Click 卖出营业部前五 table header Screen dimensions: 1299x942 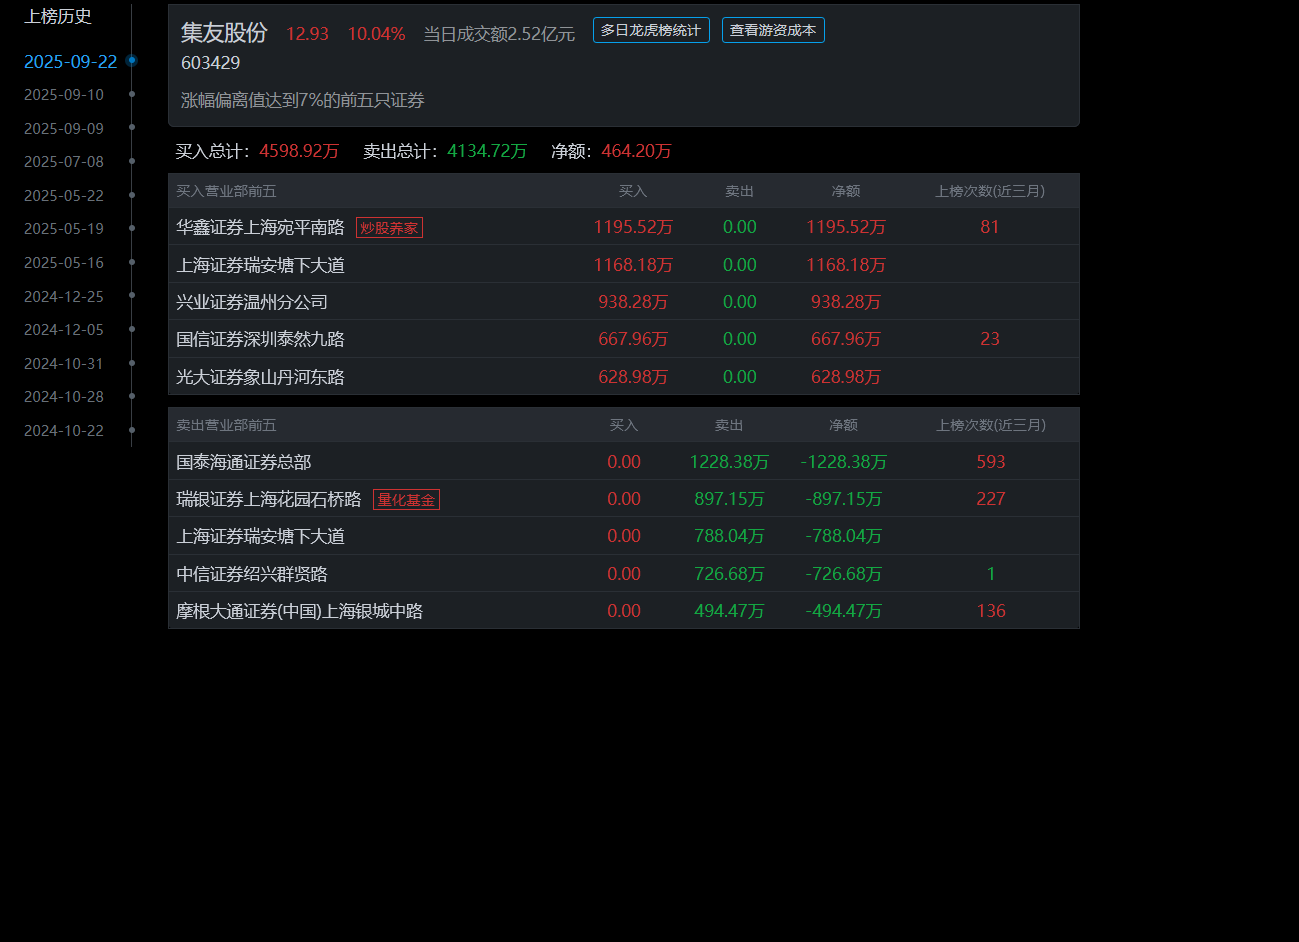coord(226,425)
